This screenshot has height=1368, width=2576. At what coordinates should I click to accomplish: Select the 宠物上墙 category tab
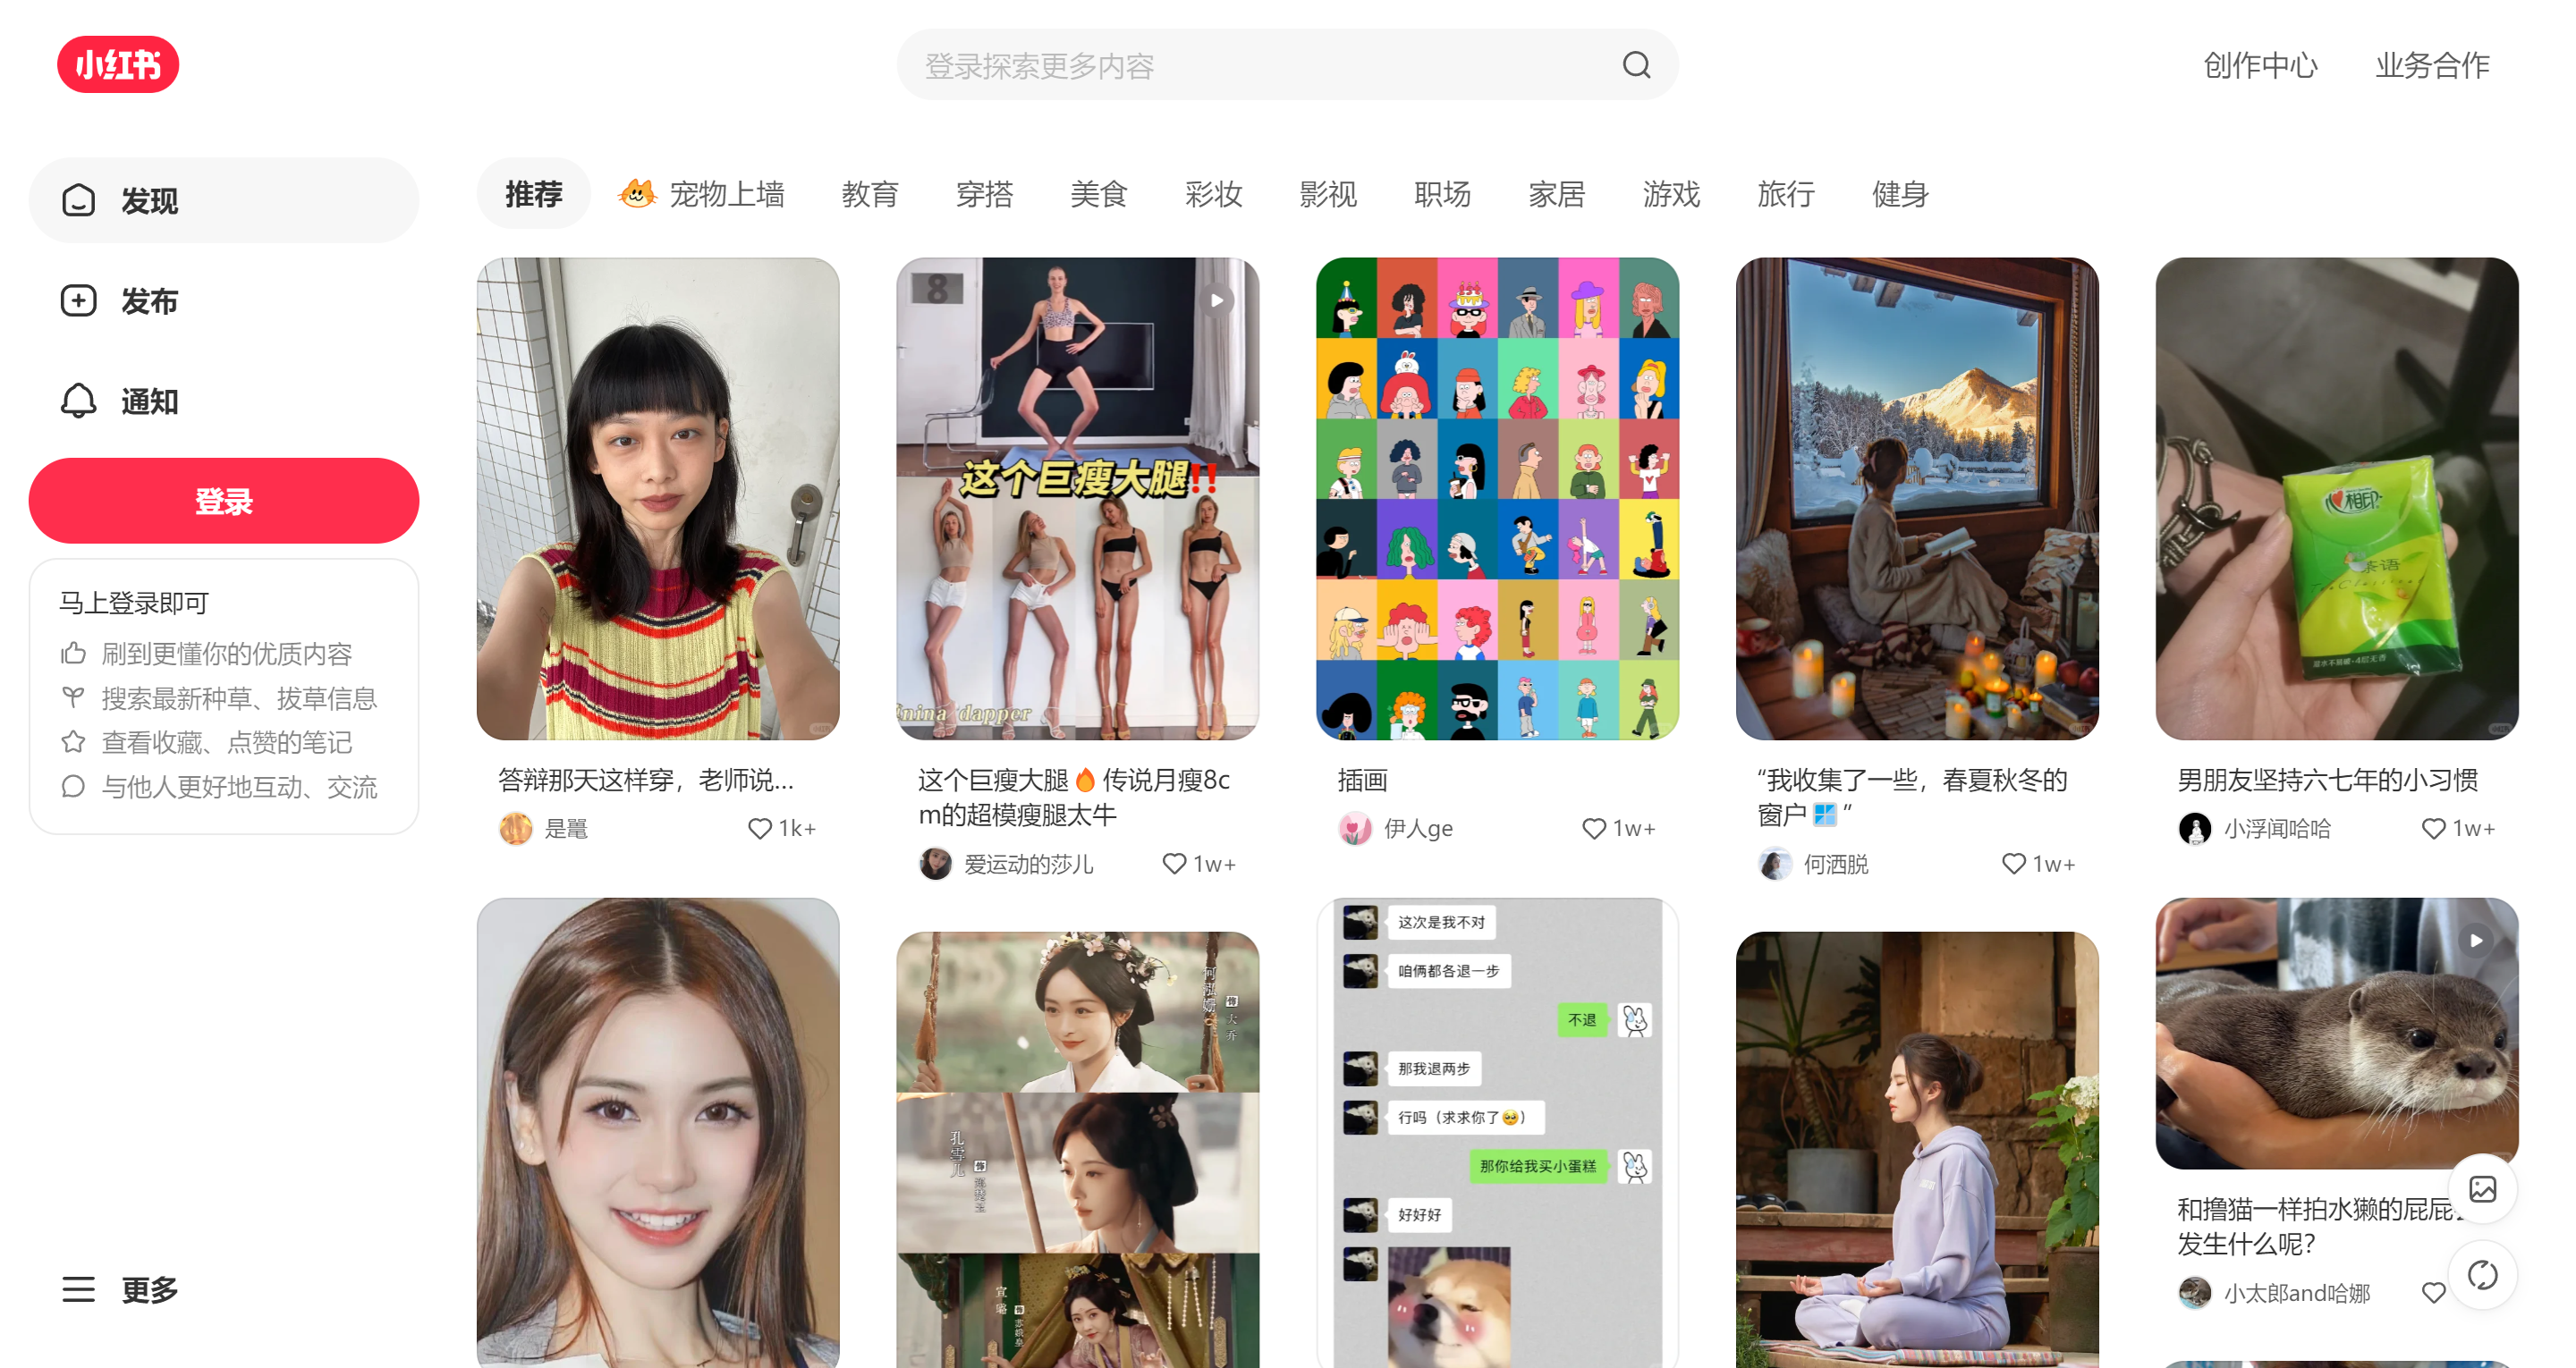(702, 194)
